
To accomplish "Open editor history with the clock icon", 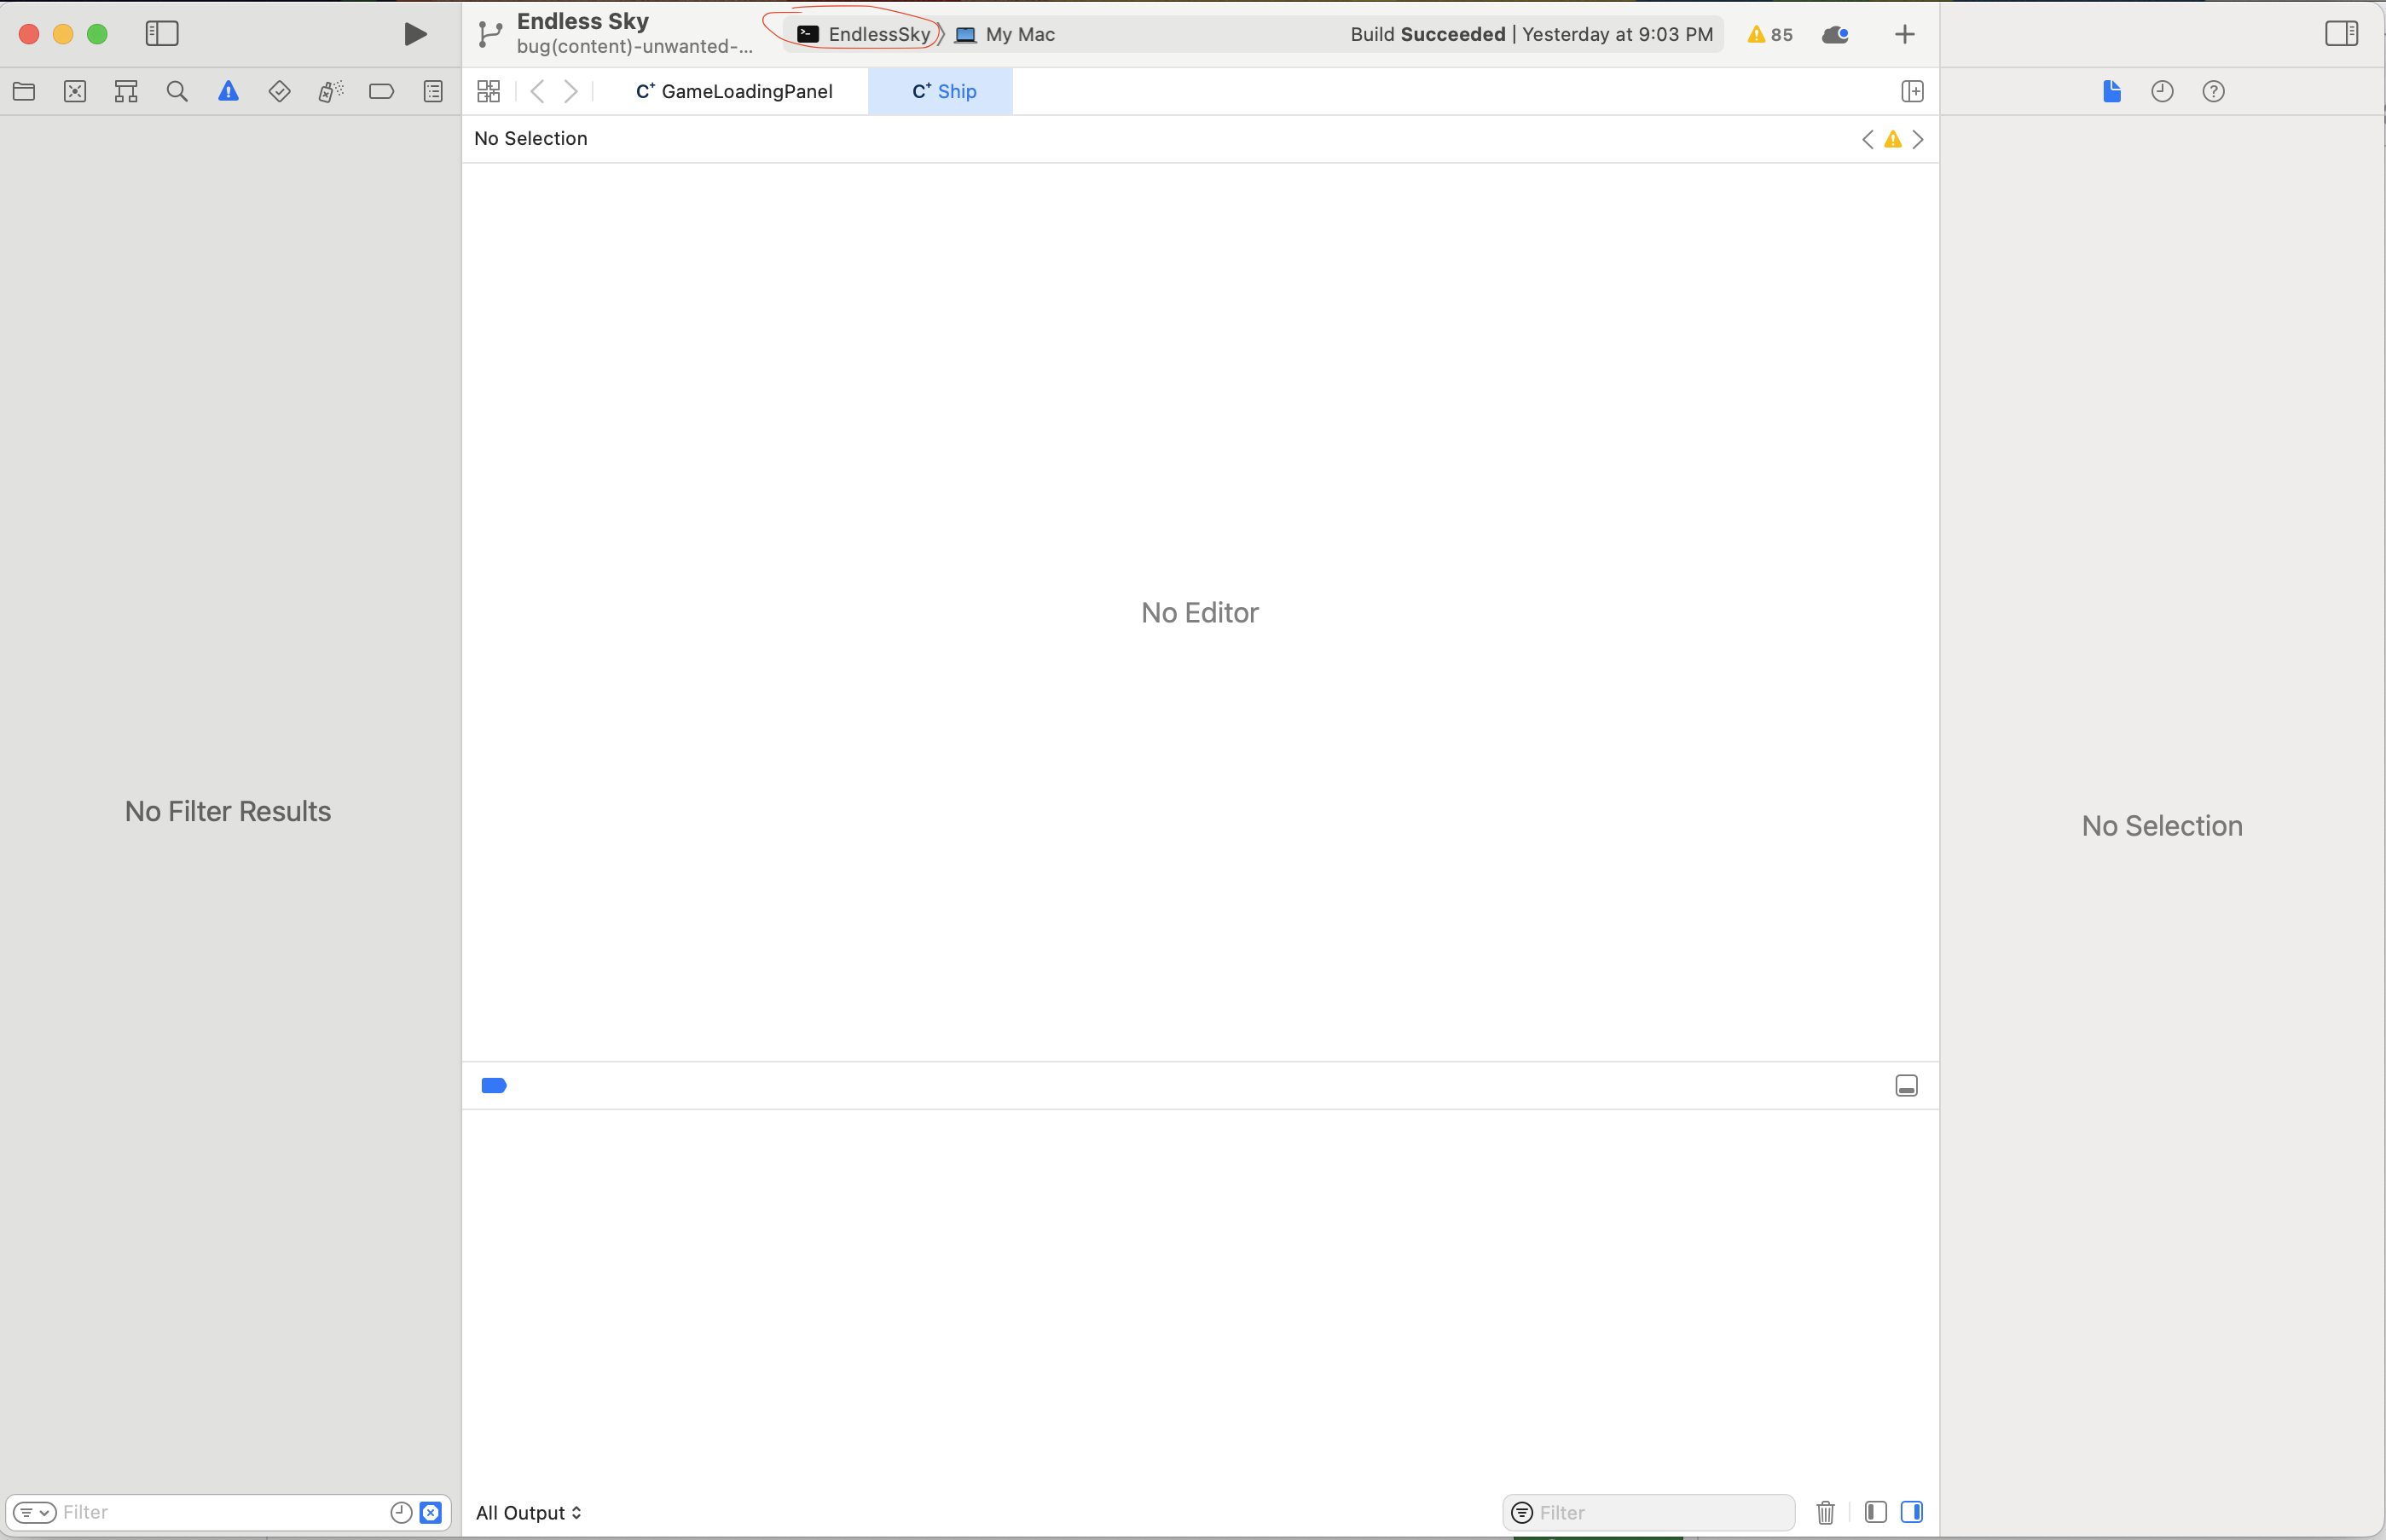I will [x=2161, y=91].
